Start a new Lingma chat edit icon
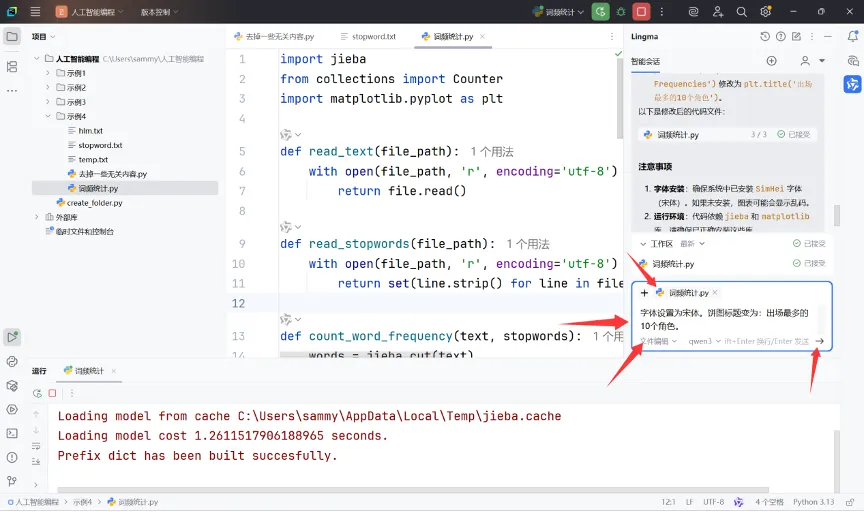The image size is (864, 512). [x=796, y=36]
